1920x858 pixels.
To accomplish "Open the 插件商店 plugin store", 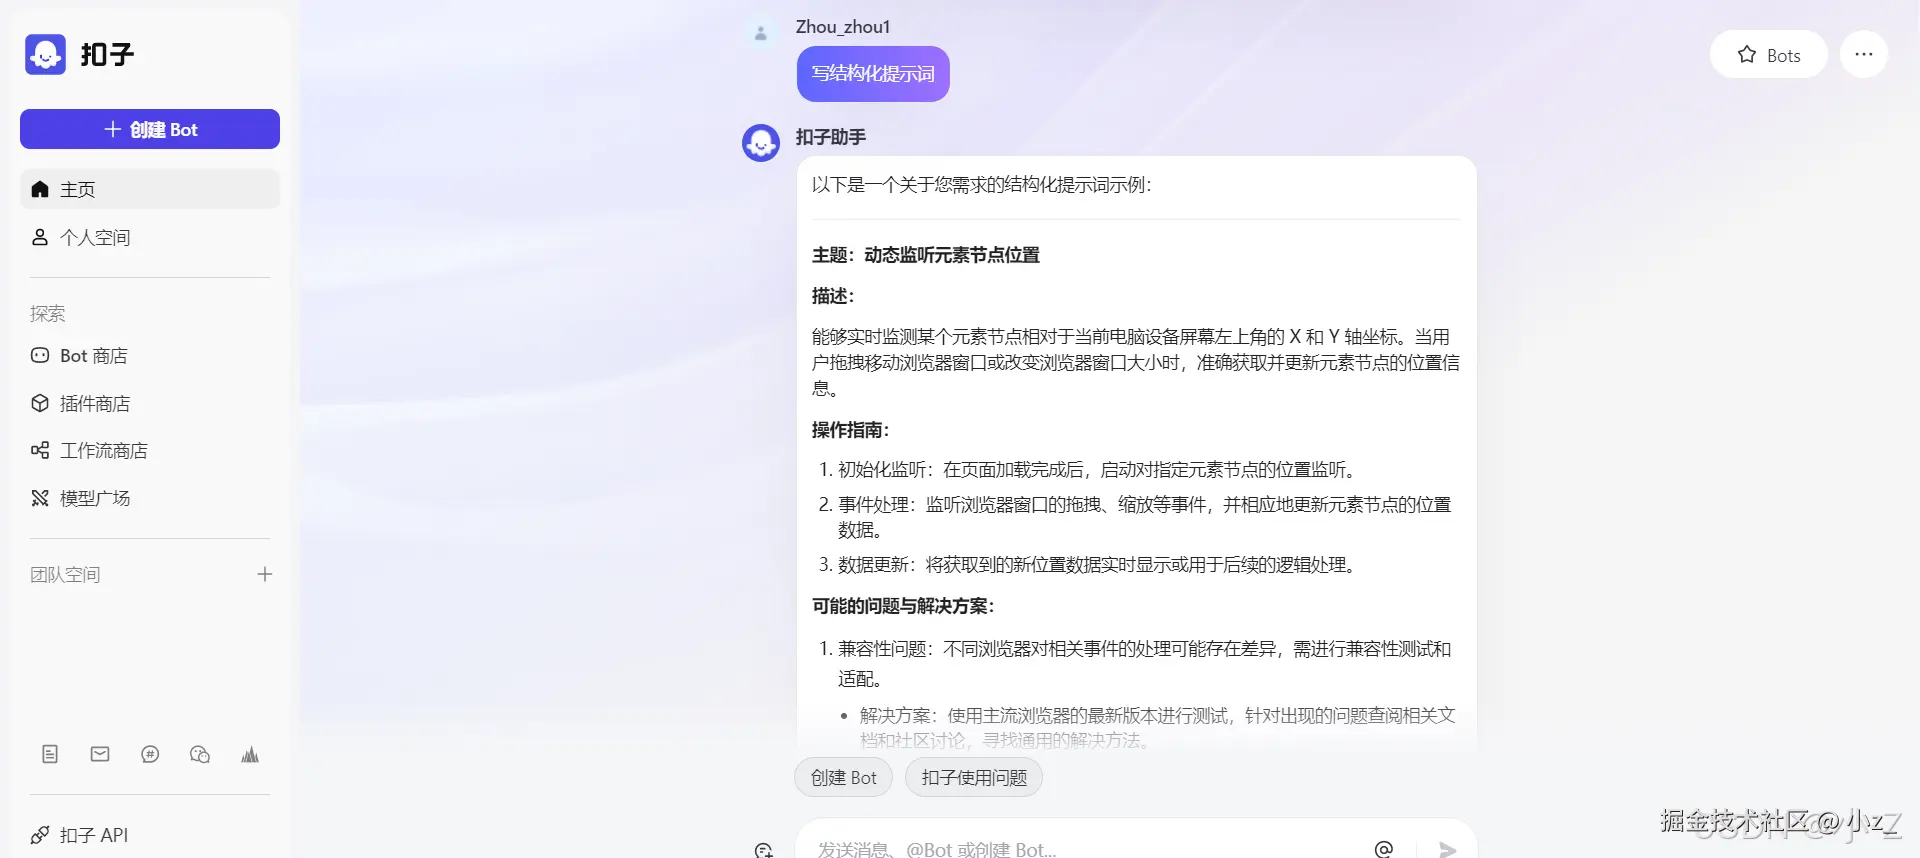I will coord(150,403).
